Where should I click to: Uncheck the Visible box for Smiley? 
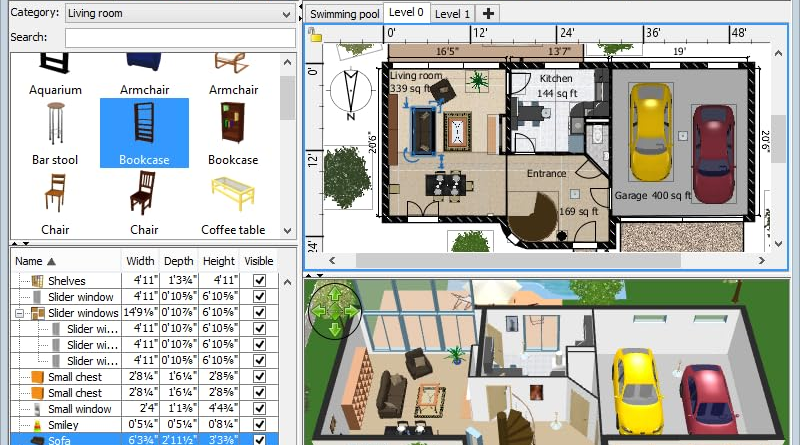260,424
